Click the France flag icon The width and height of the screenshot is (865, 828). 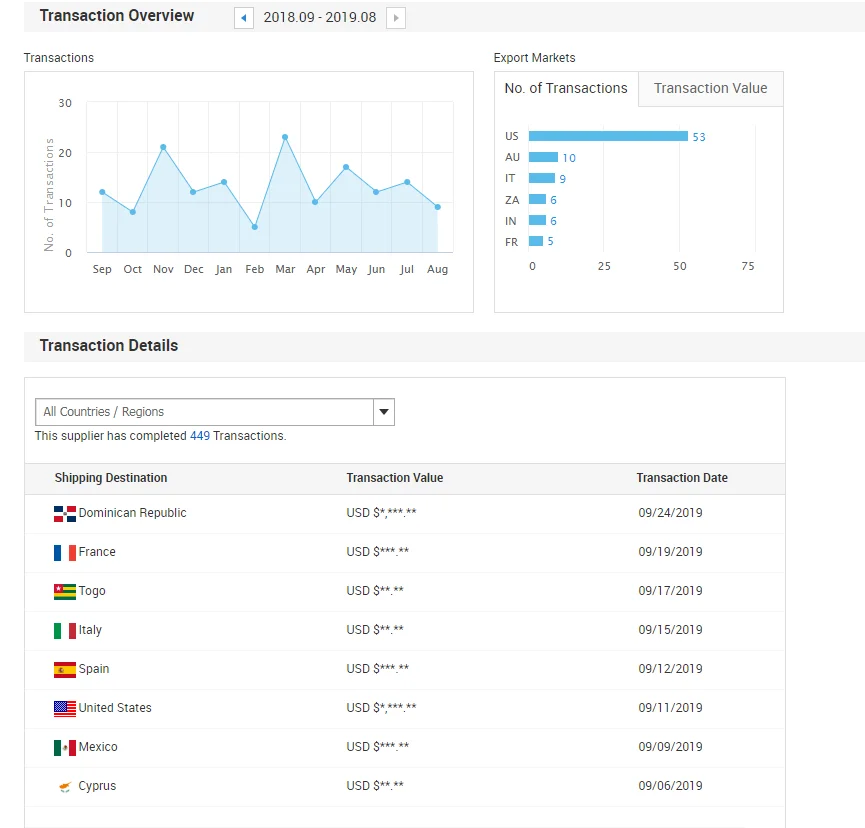point(65,553)
